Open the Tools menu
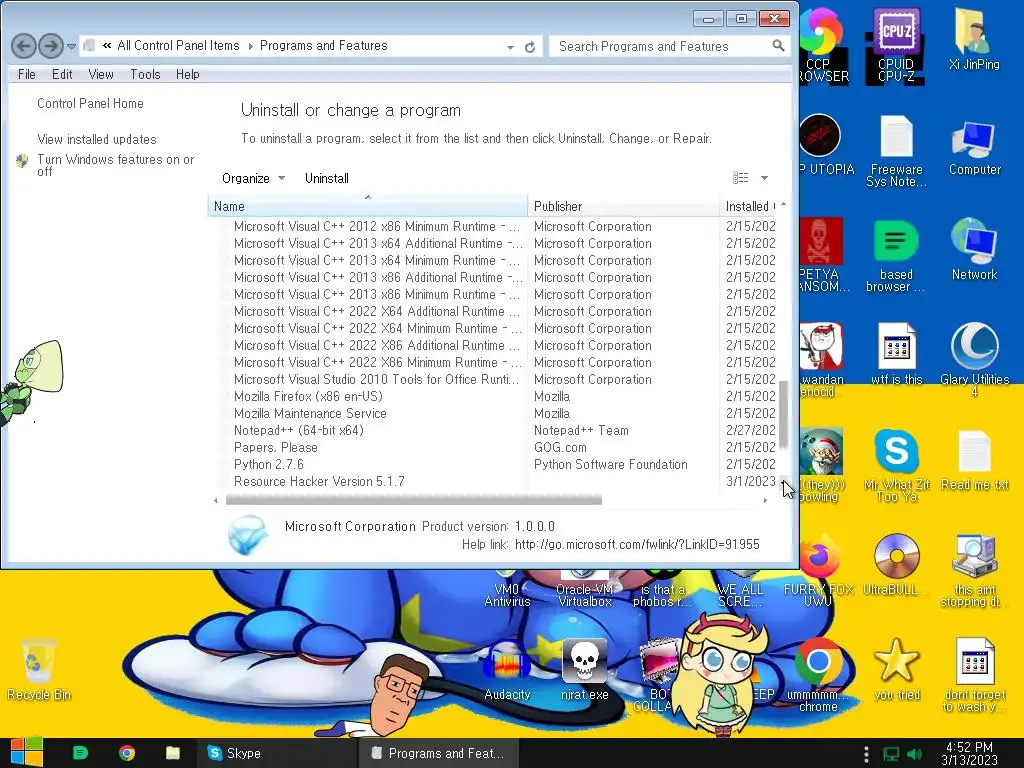1024x768 pixels. coord(145,74)
